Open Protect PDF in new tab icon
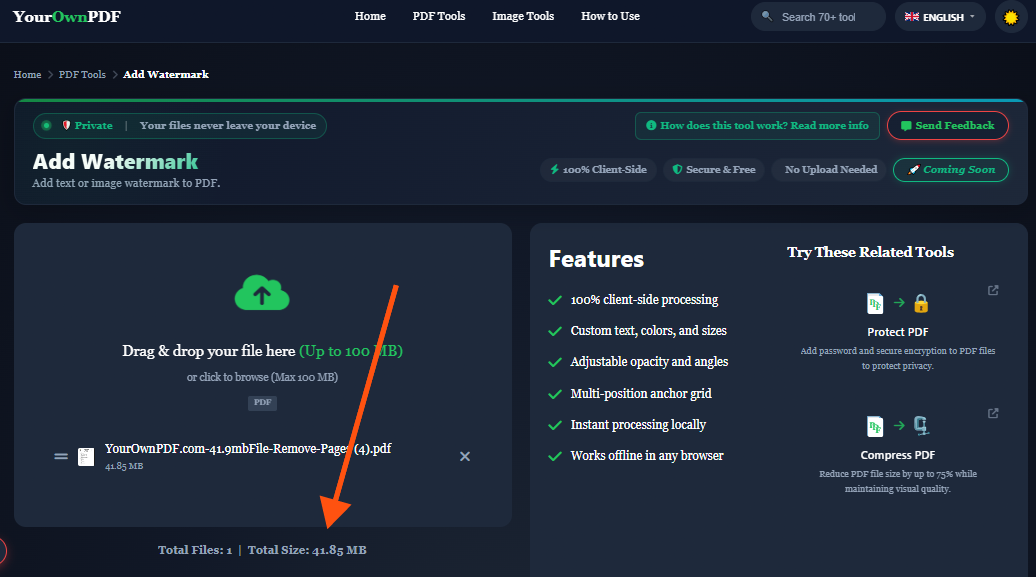The image size is (1036, 577). click(993, 290)
